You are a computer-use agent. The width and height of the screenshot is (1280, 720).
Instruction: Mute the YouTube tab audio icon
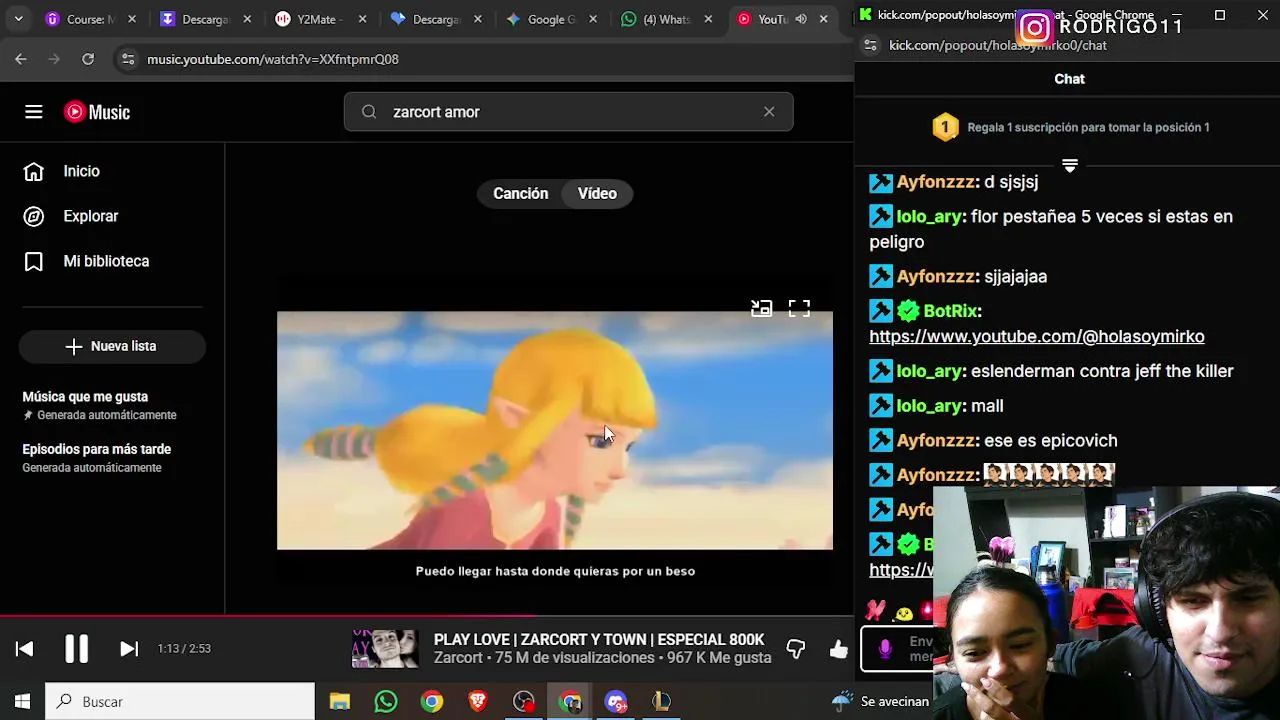(x=801, y=19)
